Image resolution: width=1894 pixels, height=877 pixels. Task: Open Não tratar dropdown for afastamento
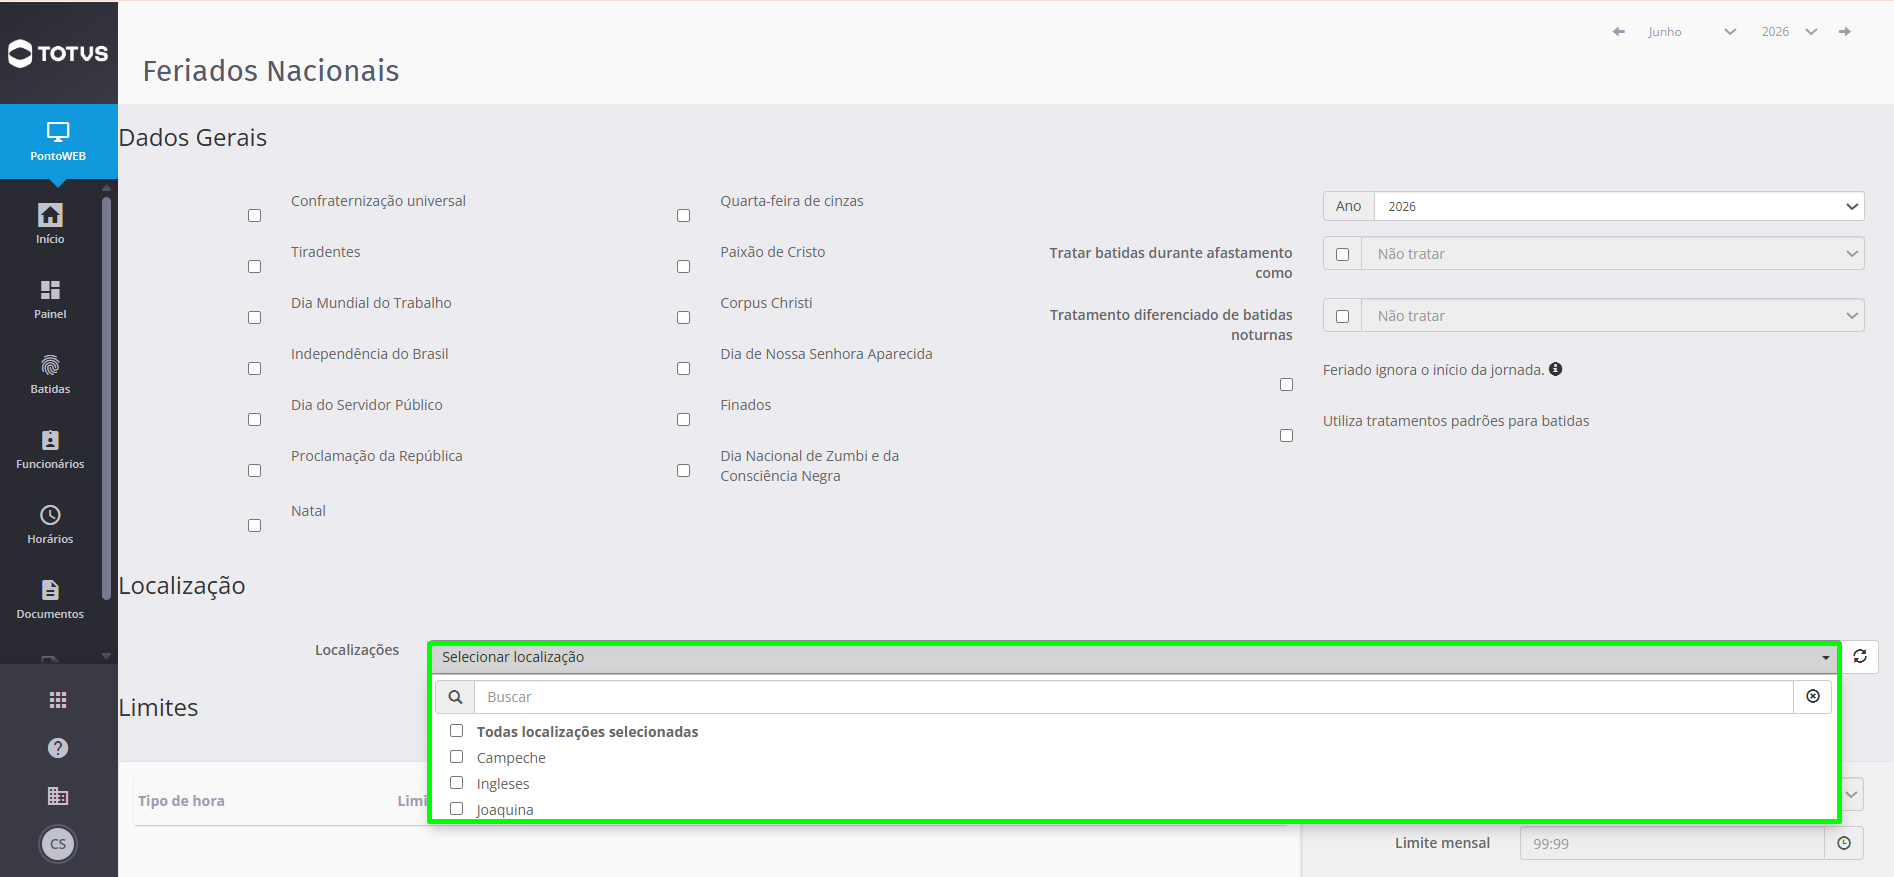click(1612, 254)
